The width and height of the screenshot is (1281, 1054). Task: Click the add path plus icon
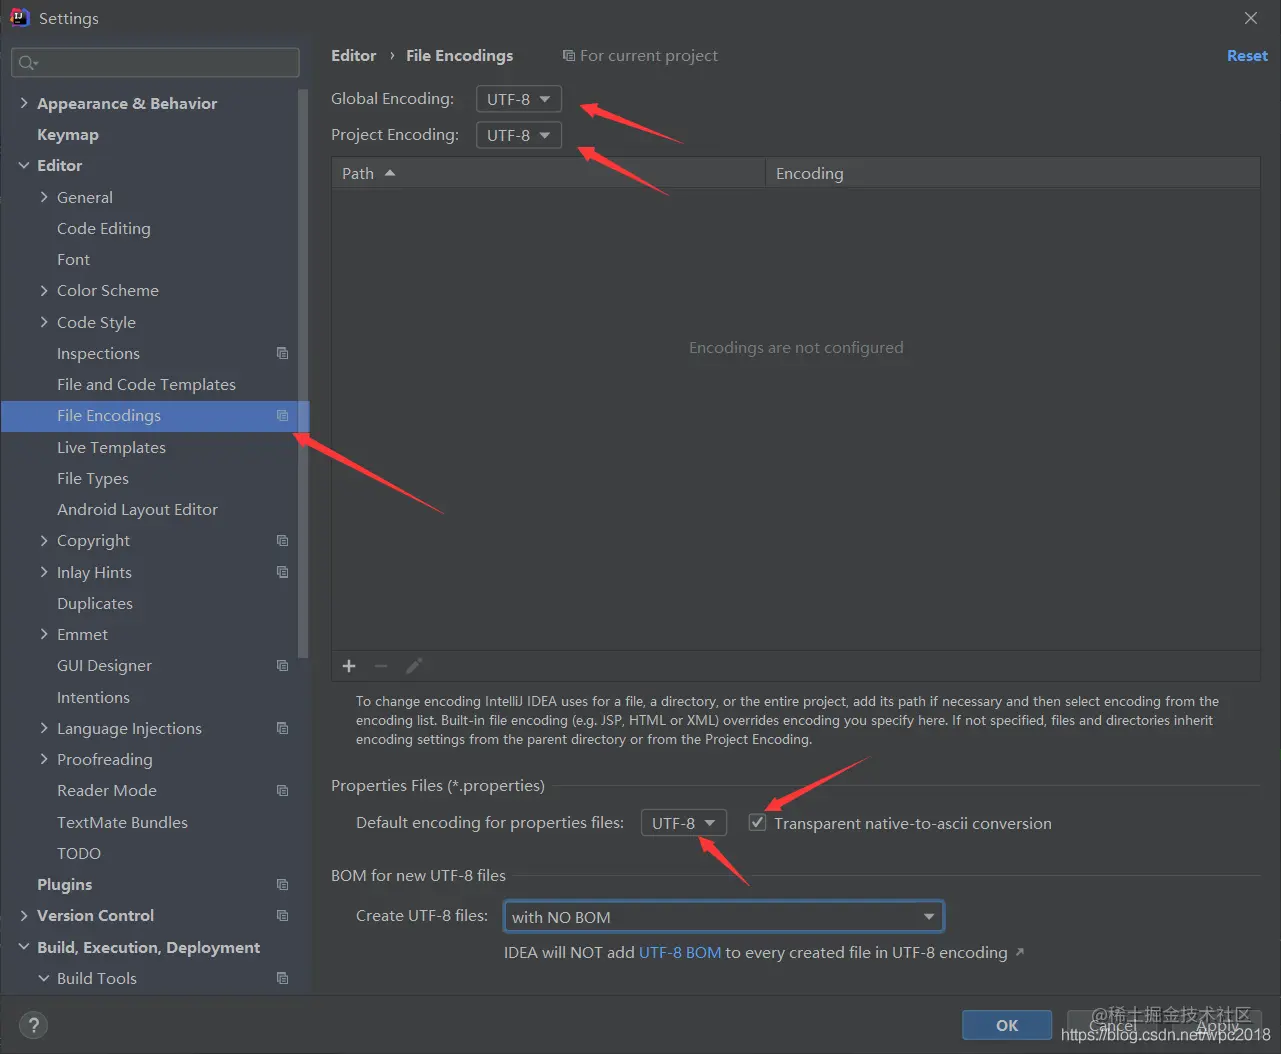pyautogui.click(x=349, y=666)
